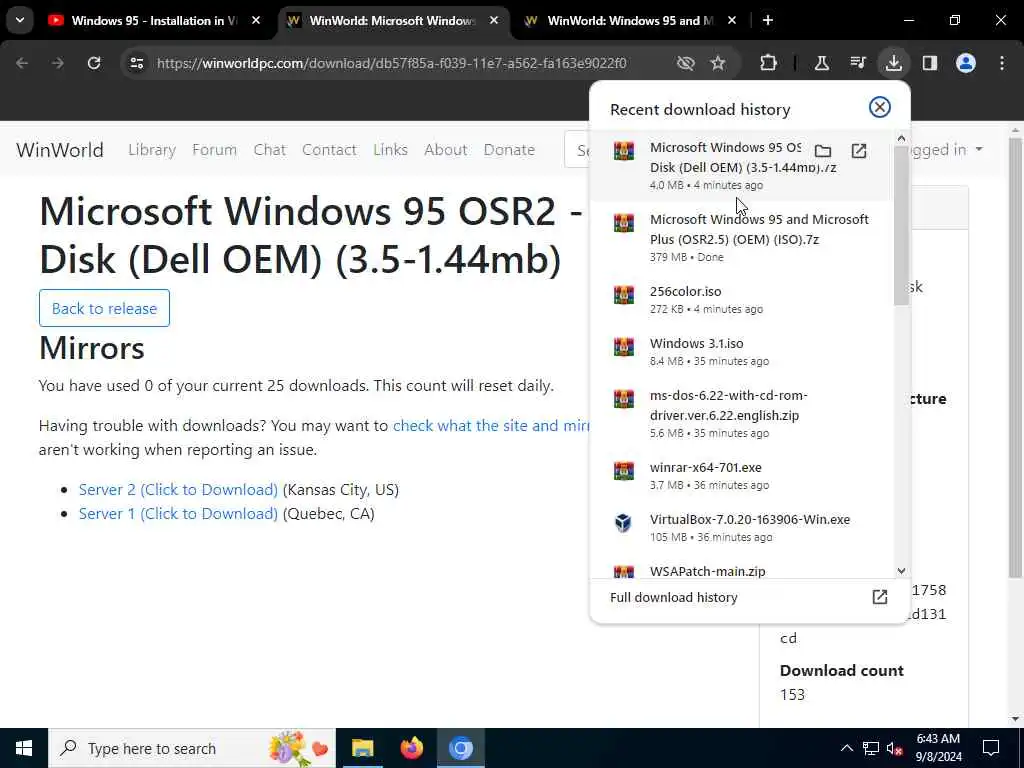Download from Server 2 Kansas City
Viewport: 1024px width, 768px height.
pyautogui.click(x=178, y=490)
